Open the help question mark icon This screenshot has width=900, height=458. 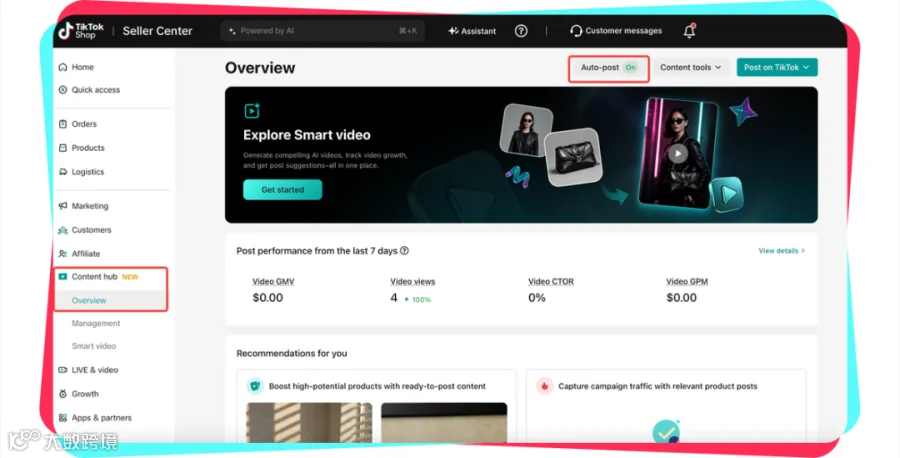point(521,31)
